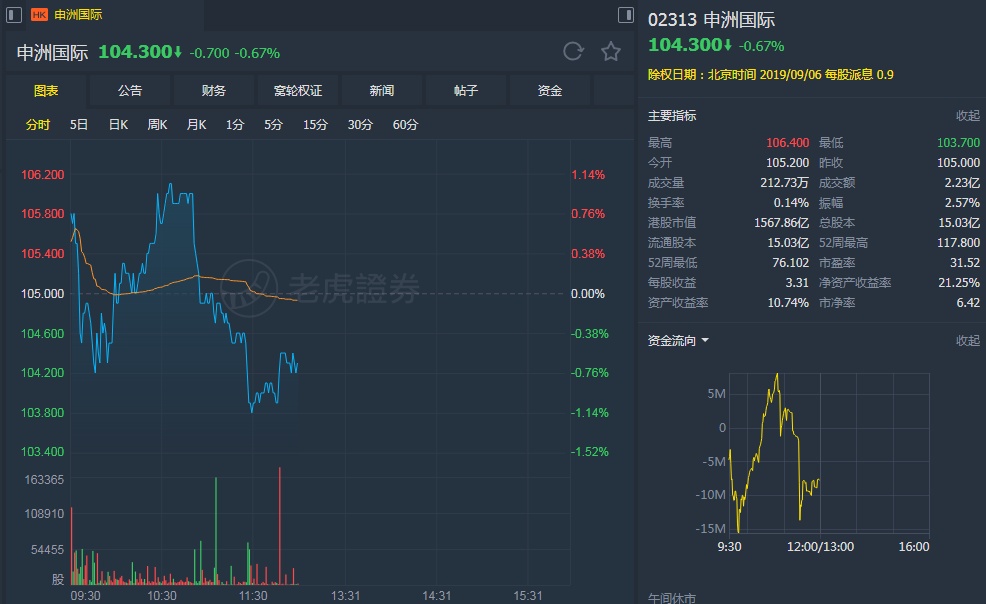Choose the 60分 chart interval
Screen dimensions: 986x604
pyautogui.click(x=406, y=125)
